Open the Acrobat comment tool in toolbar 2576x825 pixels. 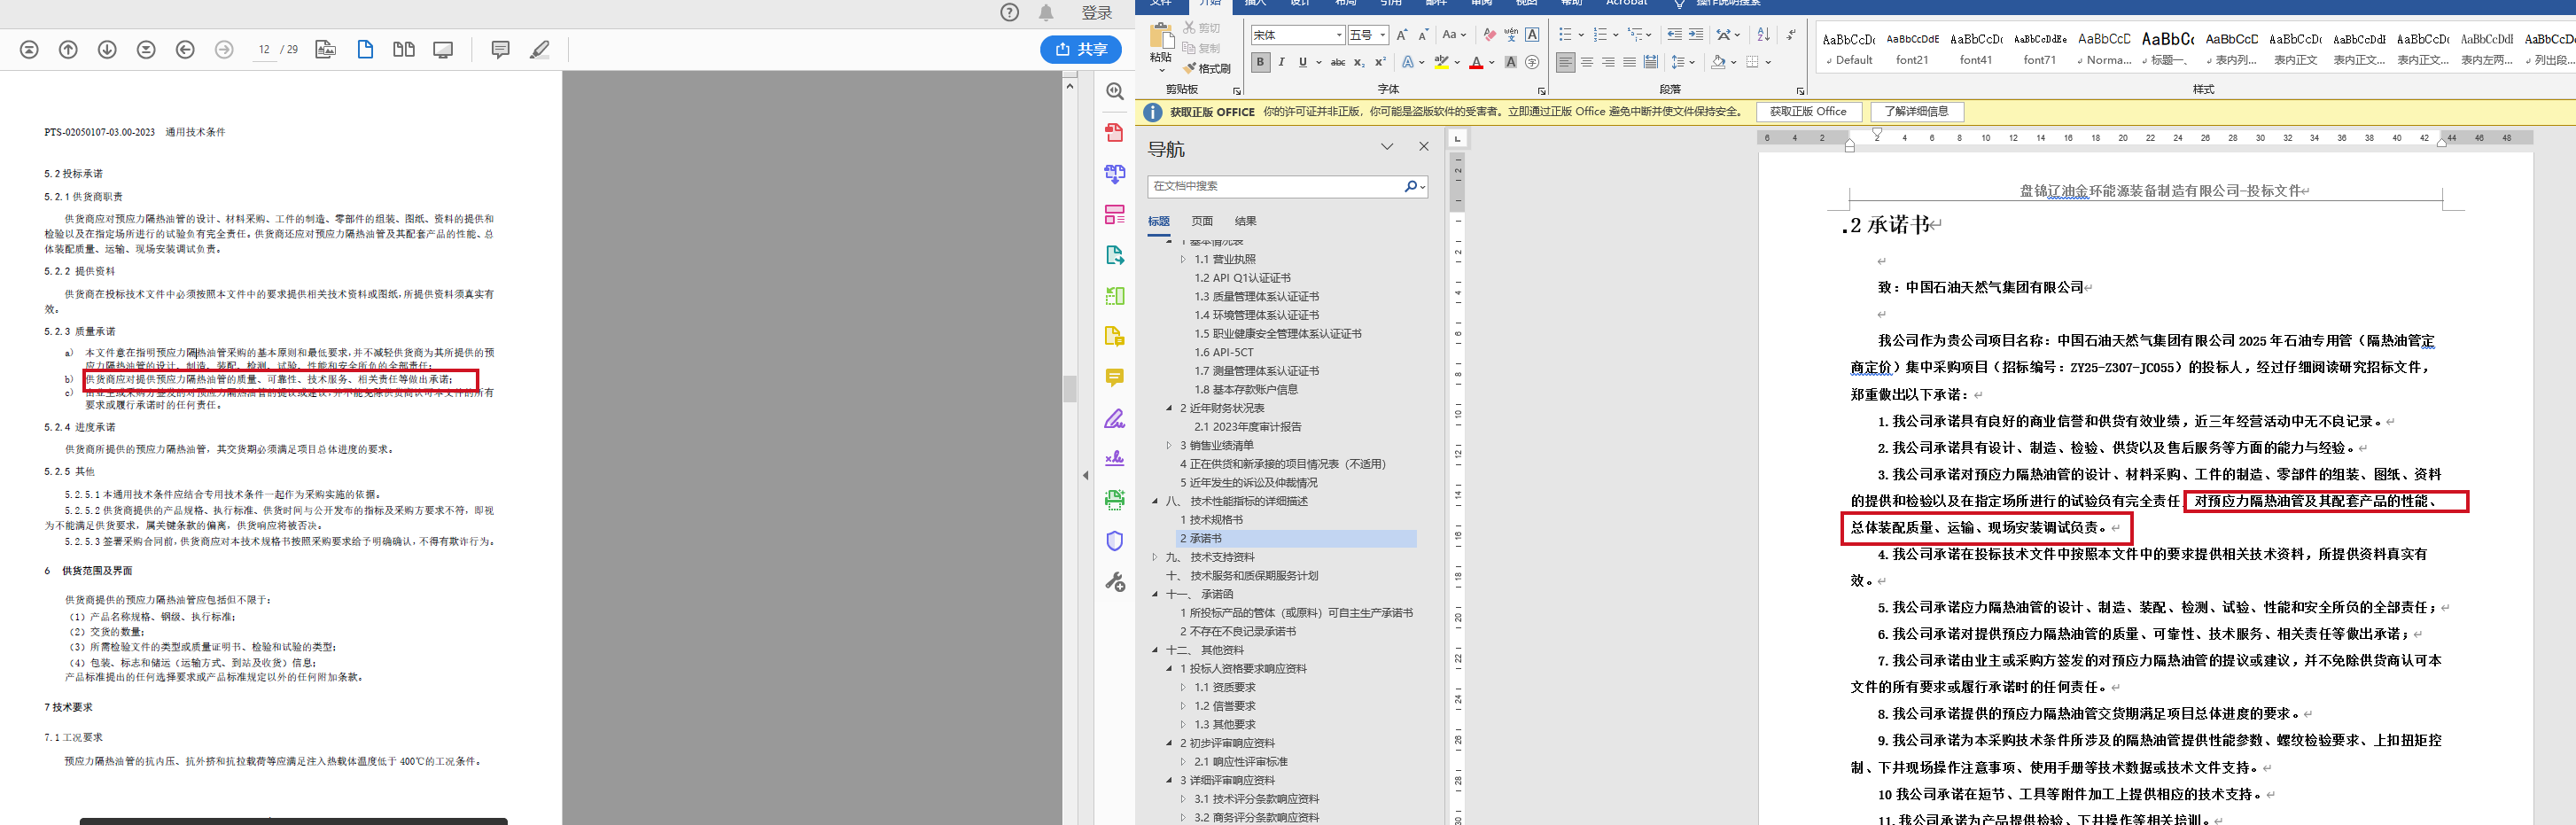500,49
